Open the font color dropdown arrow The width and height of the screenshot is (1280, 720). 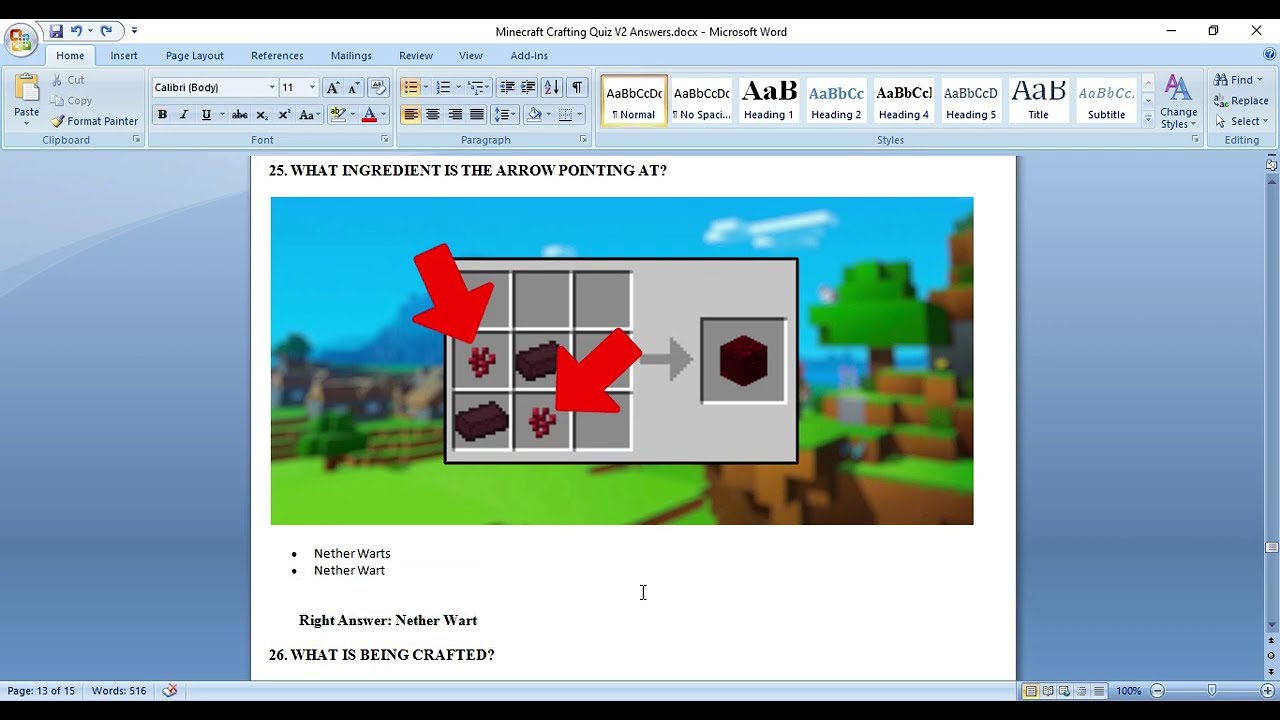(x=383, y=115)
